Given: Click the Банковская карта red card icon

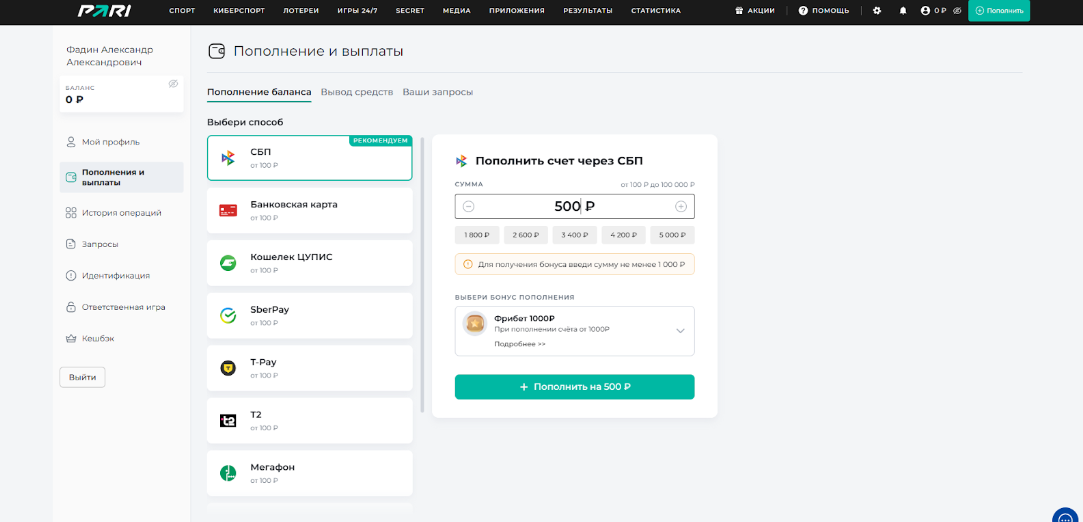Looking at the screenshot, I should point(228,211).
